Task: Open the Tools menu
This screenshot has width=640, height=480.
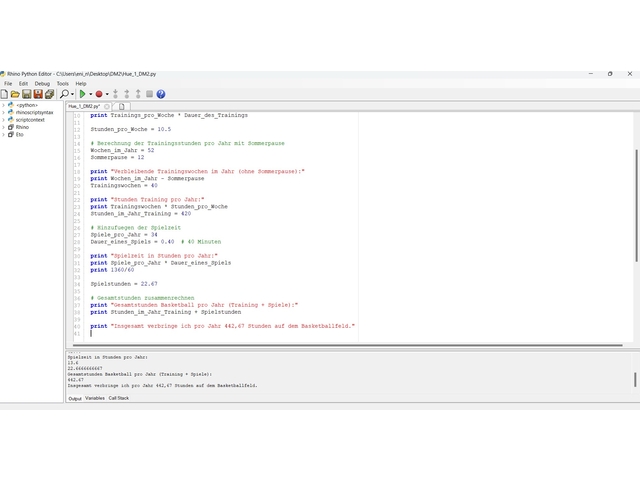Action: (62, 84)
